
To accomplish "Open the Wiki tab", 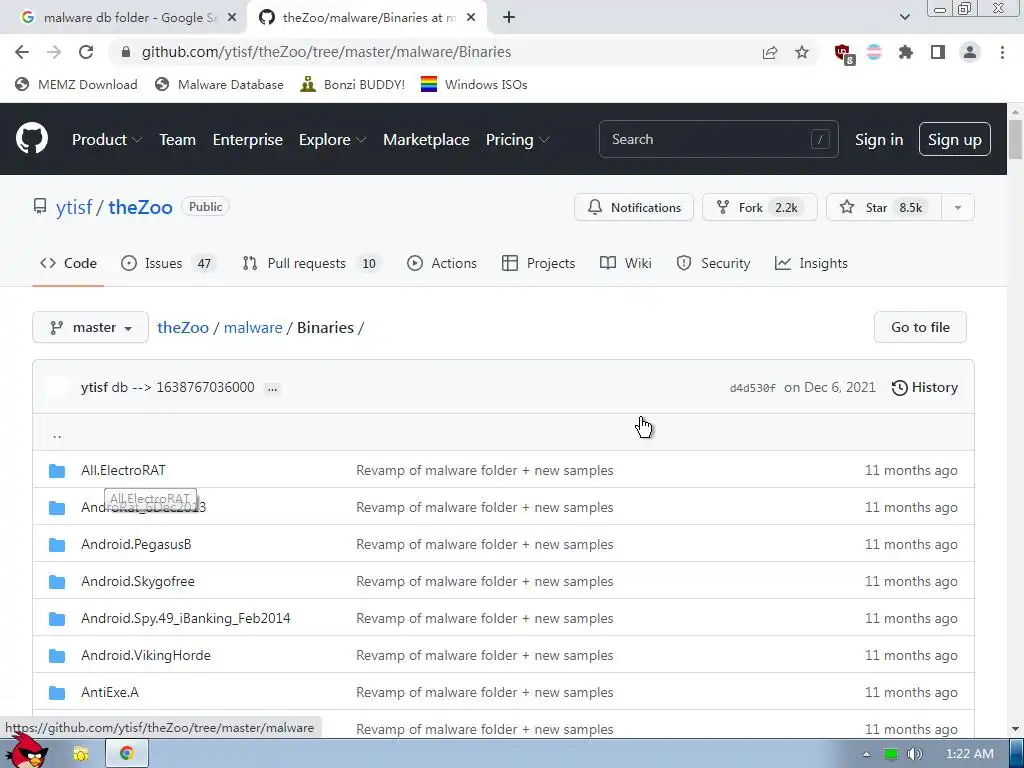I will [x=626, y=263].
